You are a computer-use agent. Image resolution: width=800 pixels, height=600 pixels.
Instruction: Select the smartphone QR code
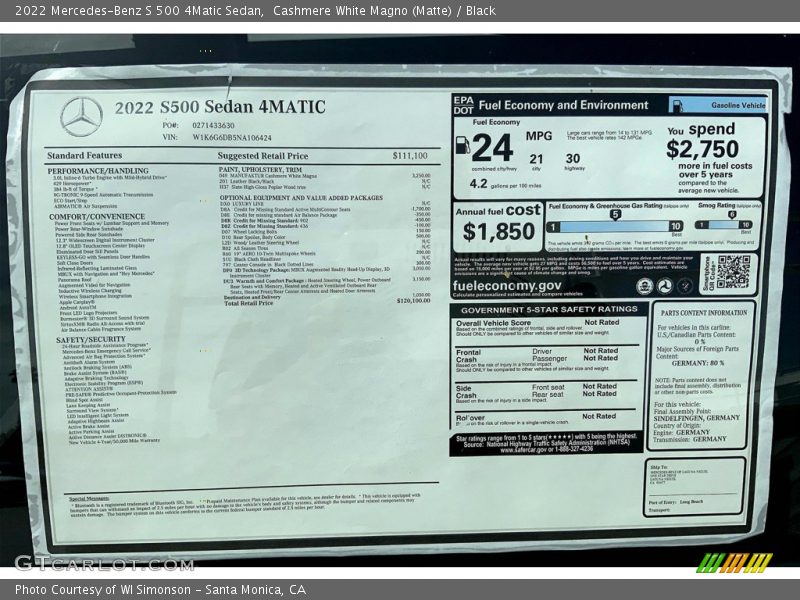click(x=734, y=272)
